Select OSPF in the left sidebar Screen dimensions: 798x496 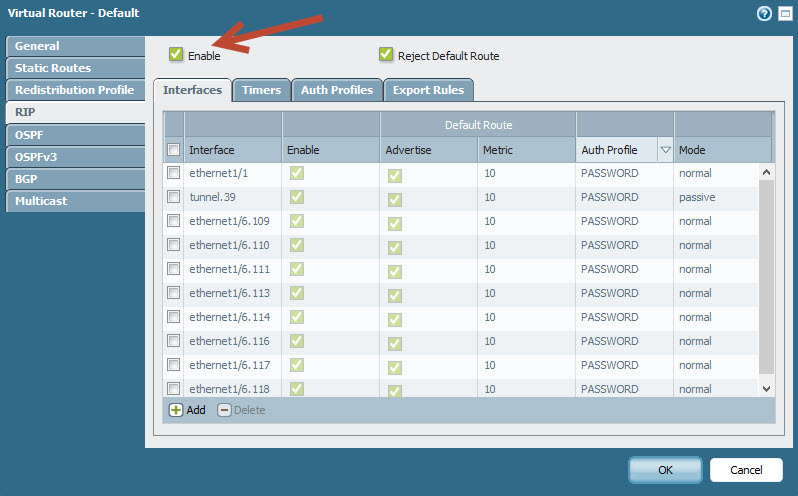(x=29, y=134)
